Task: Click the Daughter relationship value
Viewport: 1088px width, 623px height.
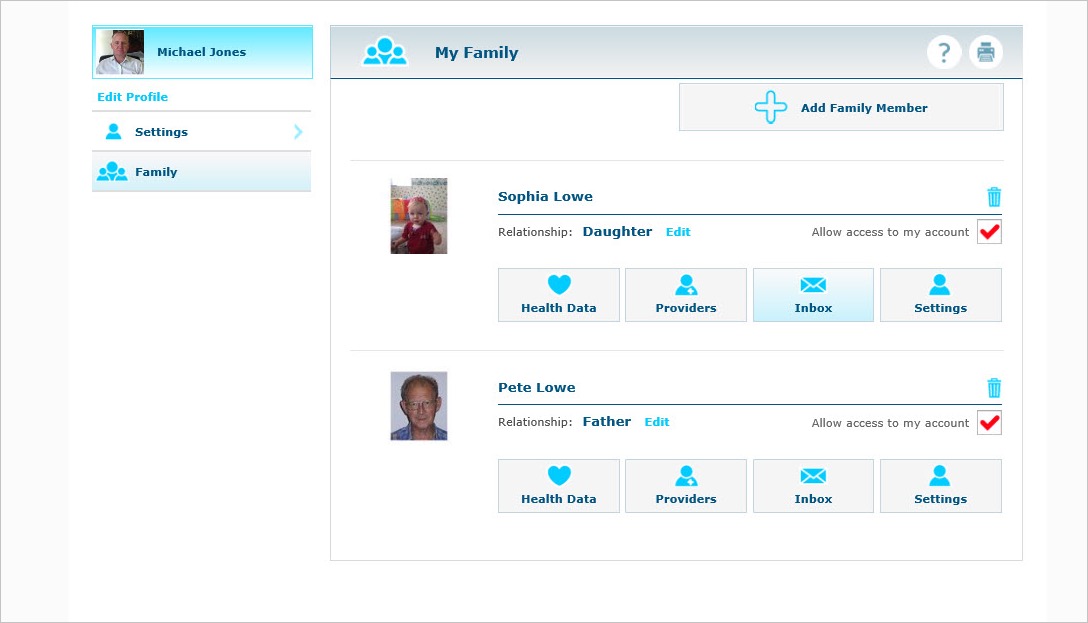Action: [x=617, y=232]
